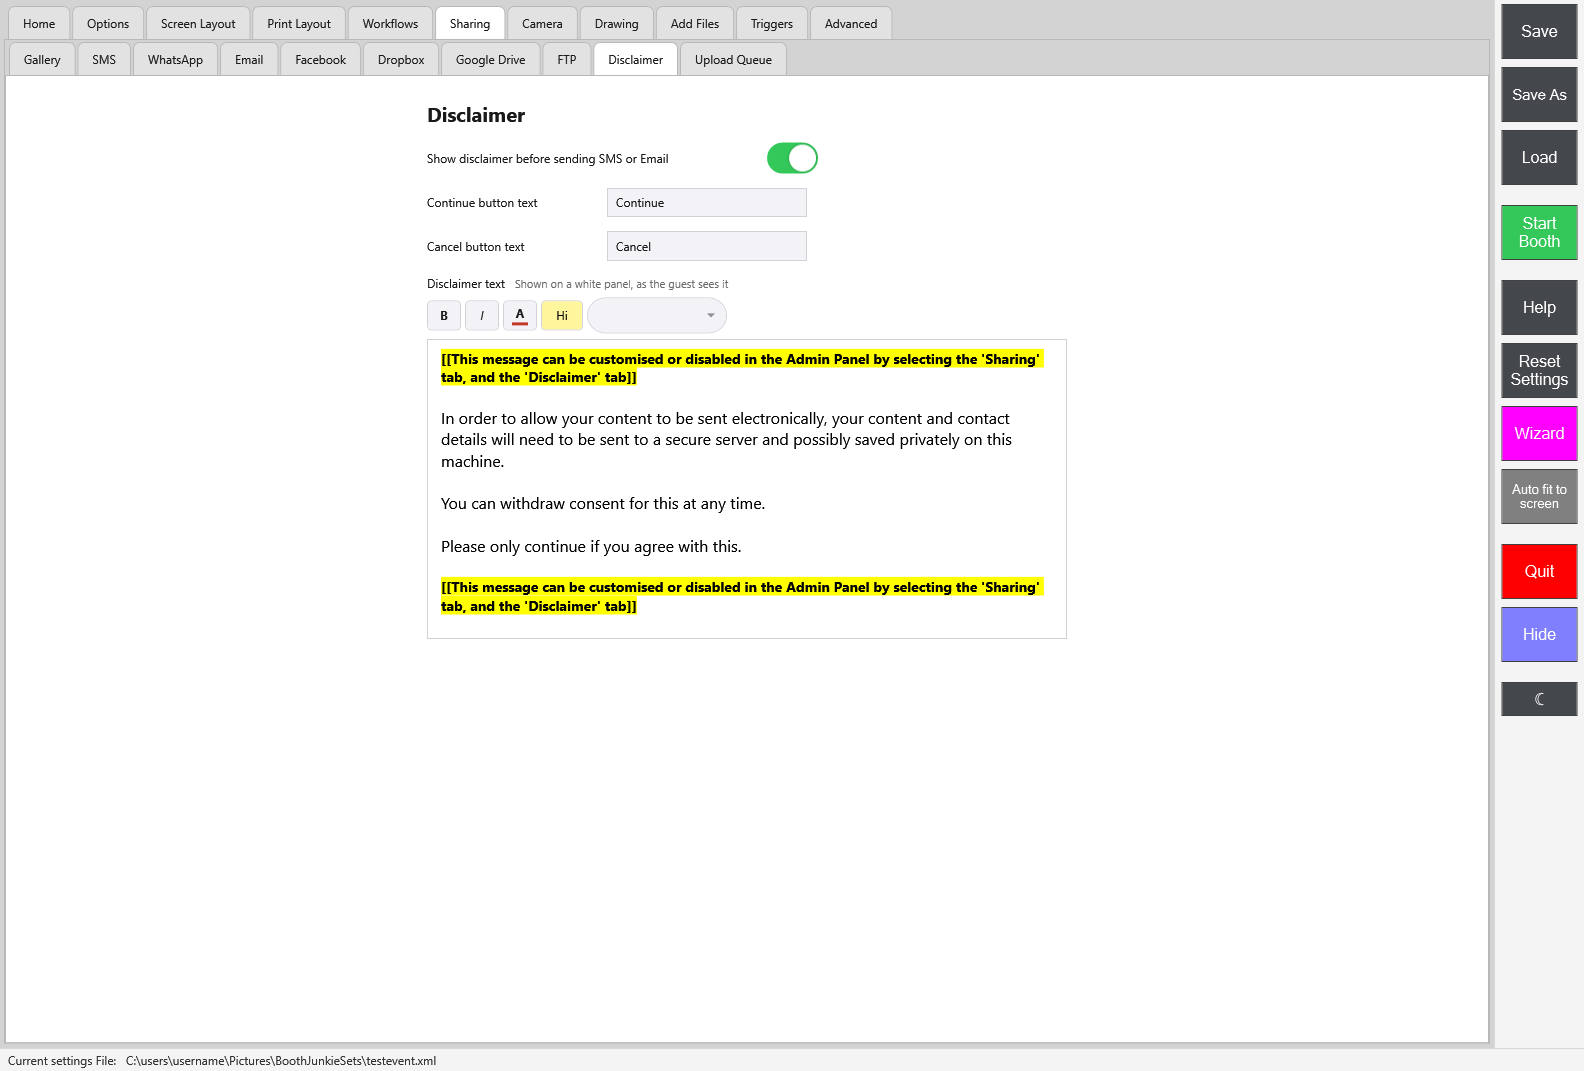The height and width of the screenshot is (1071, 1584).
Task: Click inside the disclaimer text editor
Action: (x=747, y=489)
